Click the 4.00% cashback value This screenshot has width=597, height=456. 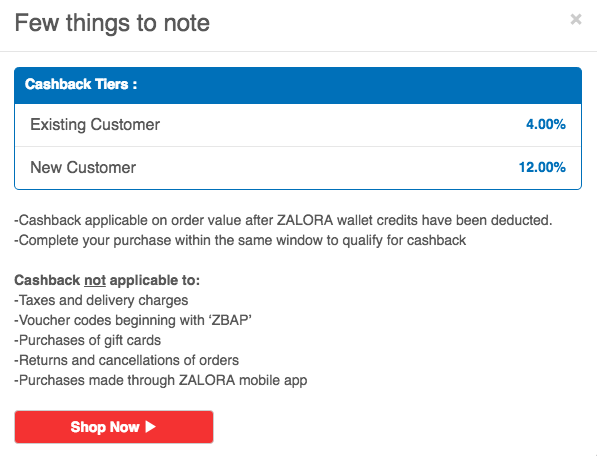[x=546, y=124]
